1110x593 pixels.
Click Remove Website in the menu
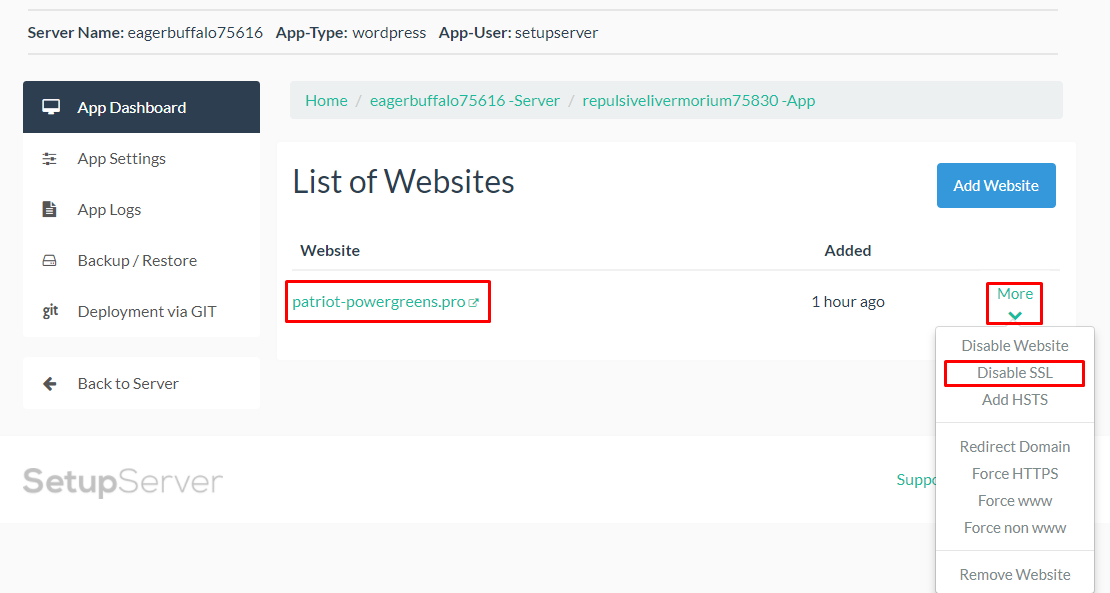tap(1014, 574)
